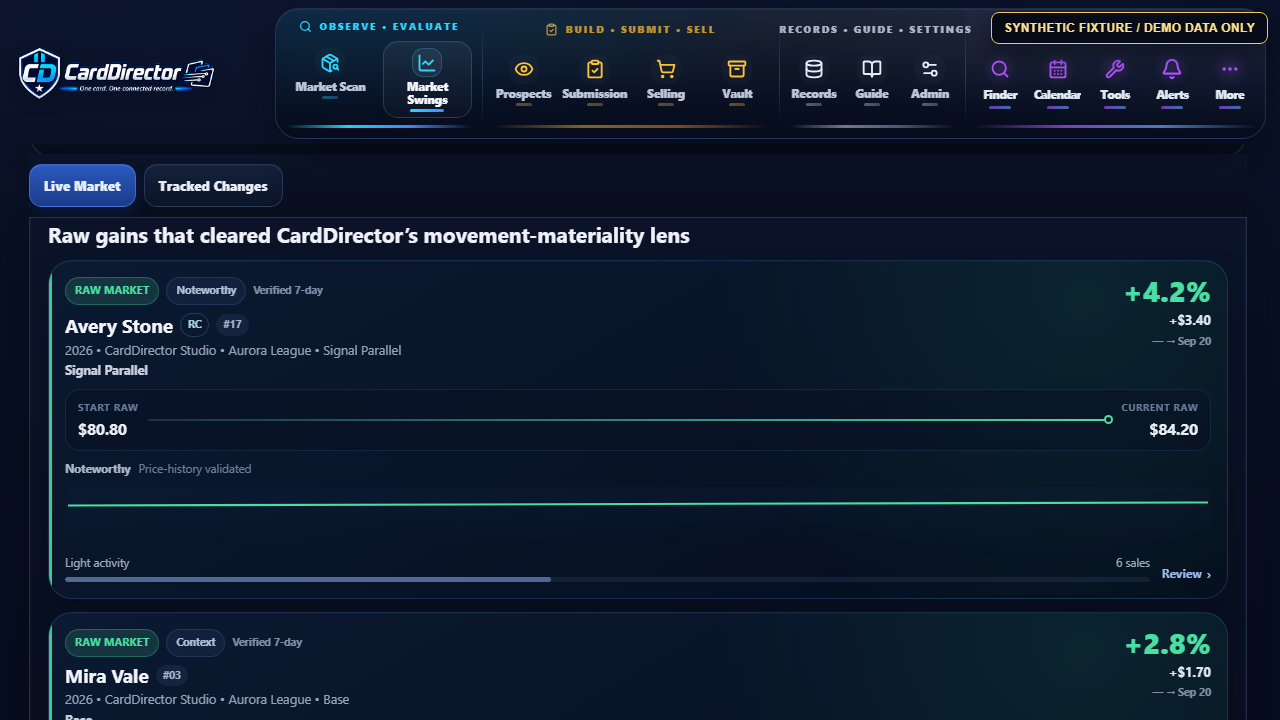The width and height of the screenshot is (1280, 720).
Task: Click the Synthetic Fixture demo data banner
Action: (x=1129, y=28)
